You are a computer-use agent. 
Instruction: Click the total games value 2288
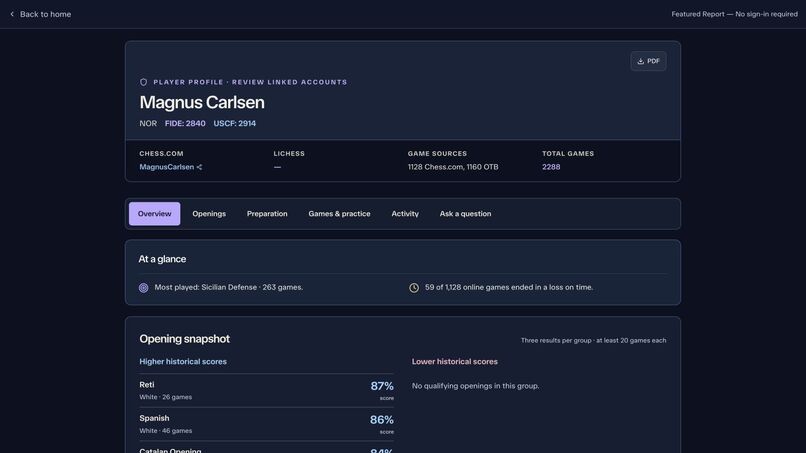click(x=551, y=167)
